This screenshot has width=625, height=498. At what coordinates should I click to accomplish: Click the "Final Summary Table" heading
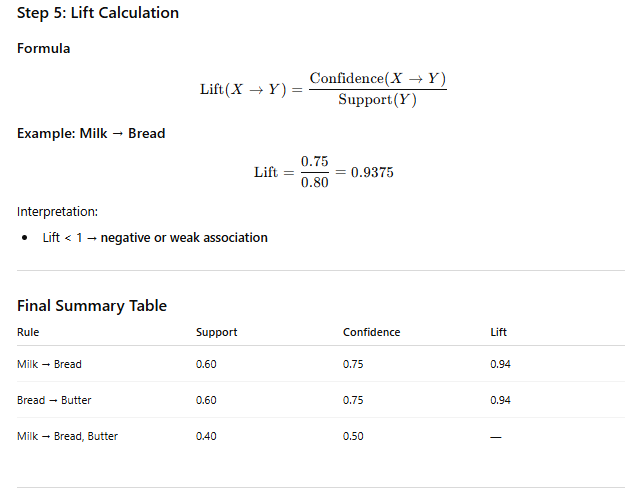point(92,306)
